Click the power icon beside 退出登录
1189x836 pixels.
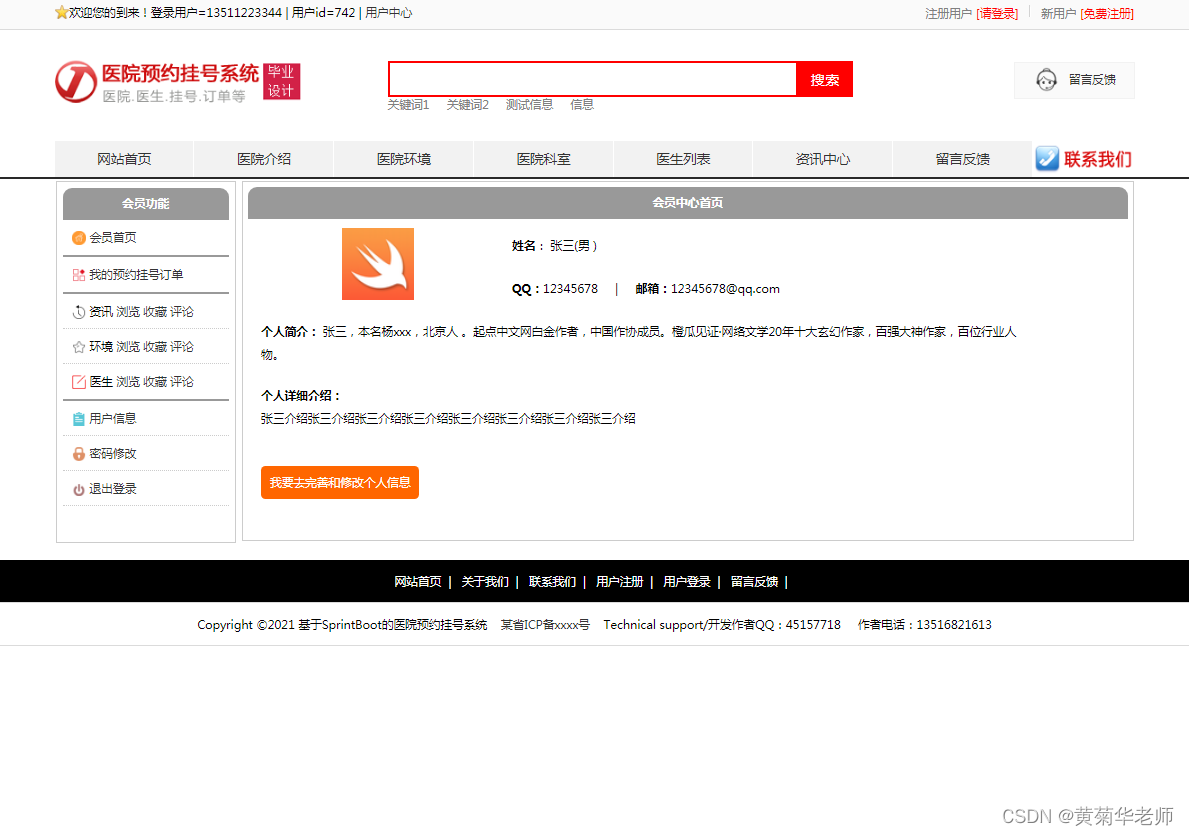tap(79, 489)
